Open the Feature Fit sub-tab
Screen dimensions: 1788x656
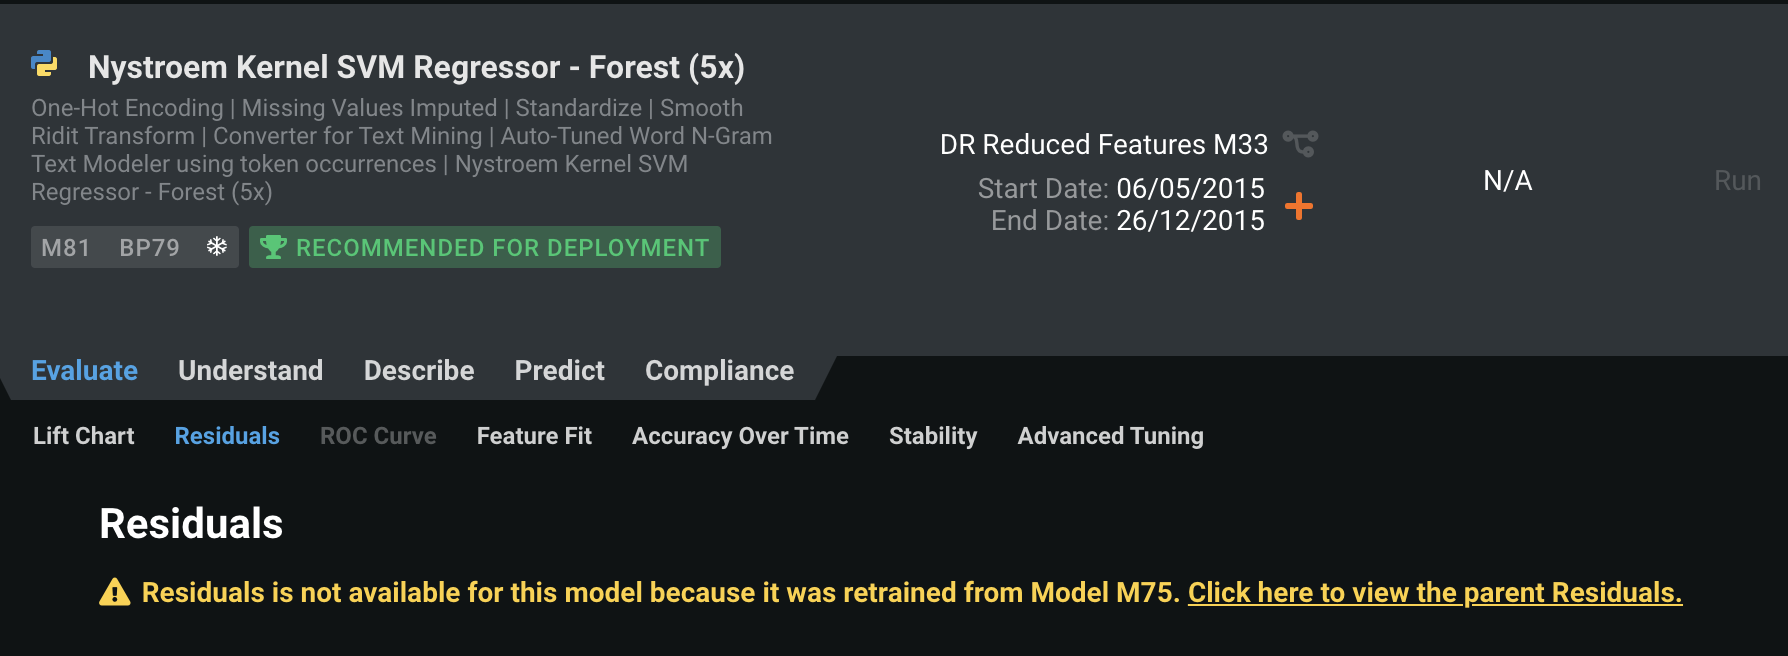click(534, 436)
